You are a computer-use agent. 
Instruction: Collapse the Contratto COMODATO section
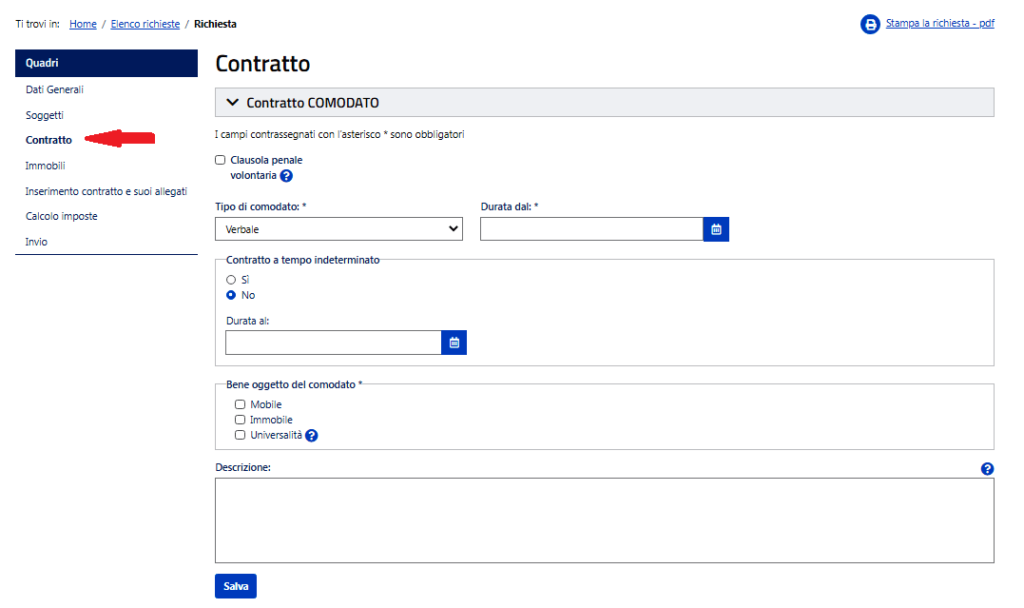(x=234, y=103)
